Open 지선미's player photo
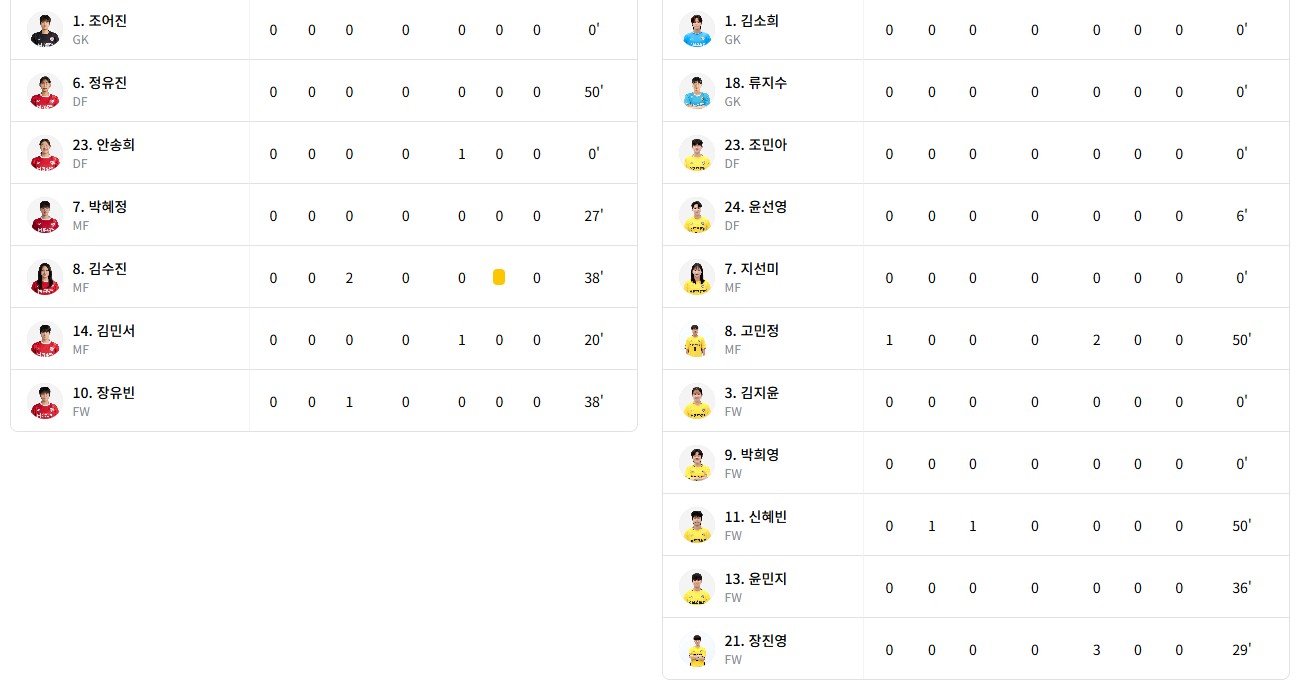 pos(696,278)
